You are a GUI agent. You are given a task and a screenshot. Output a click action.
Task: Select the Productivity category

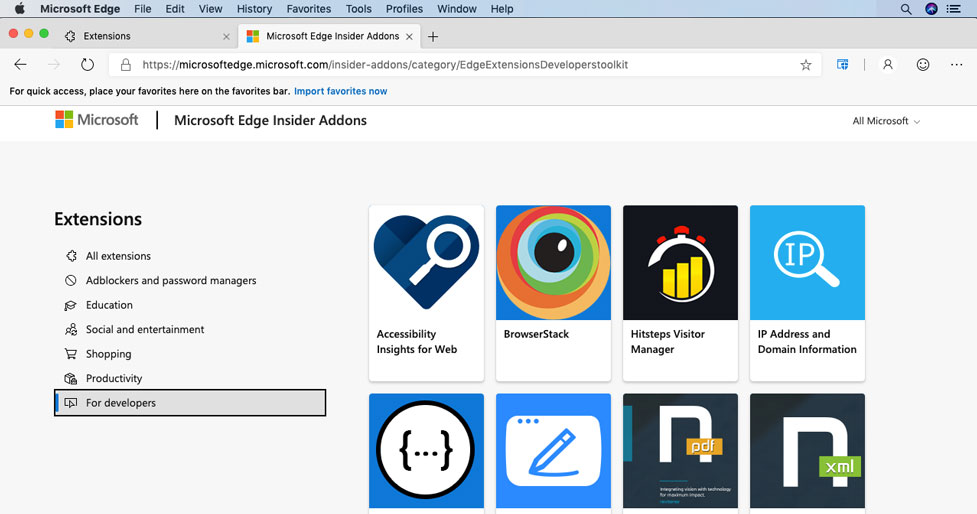point(114,378)
